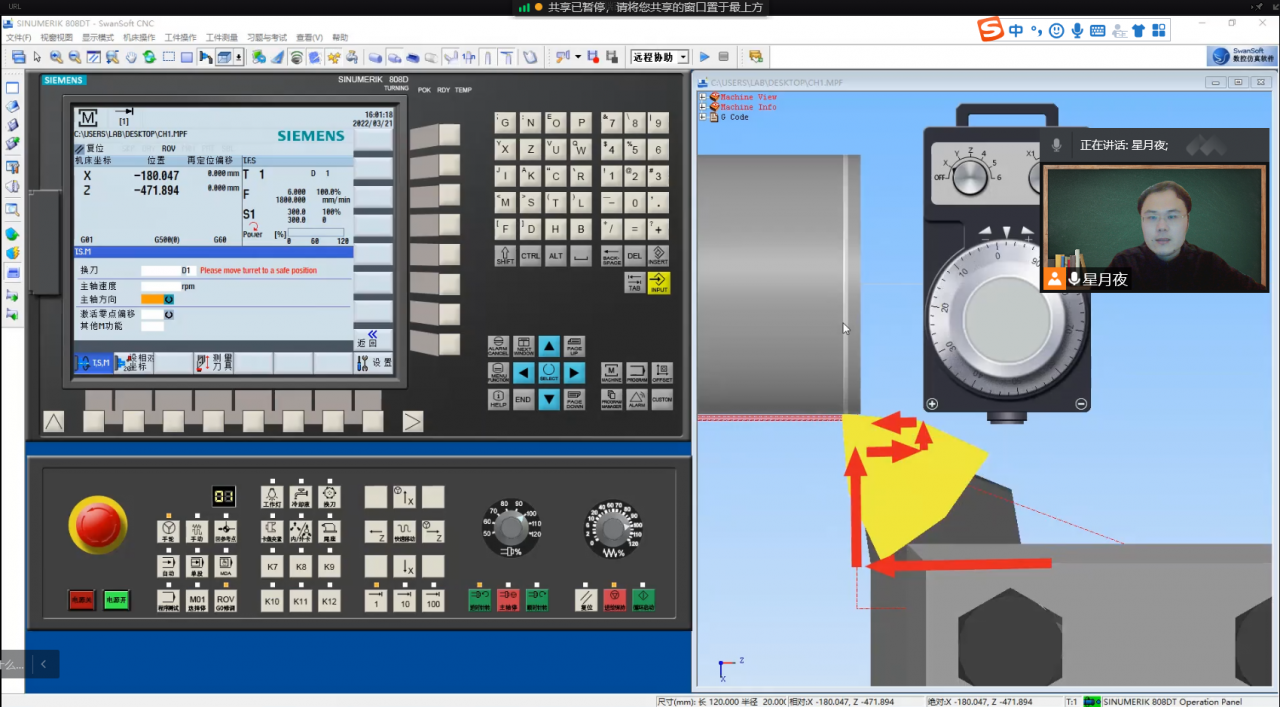Click the green cycle start key
Image resolution: width=1280 pixels, height=707 pixels.
(643, 600)
